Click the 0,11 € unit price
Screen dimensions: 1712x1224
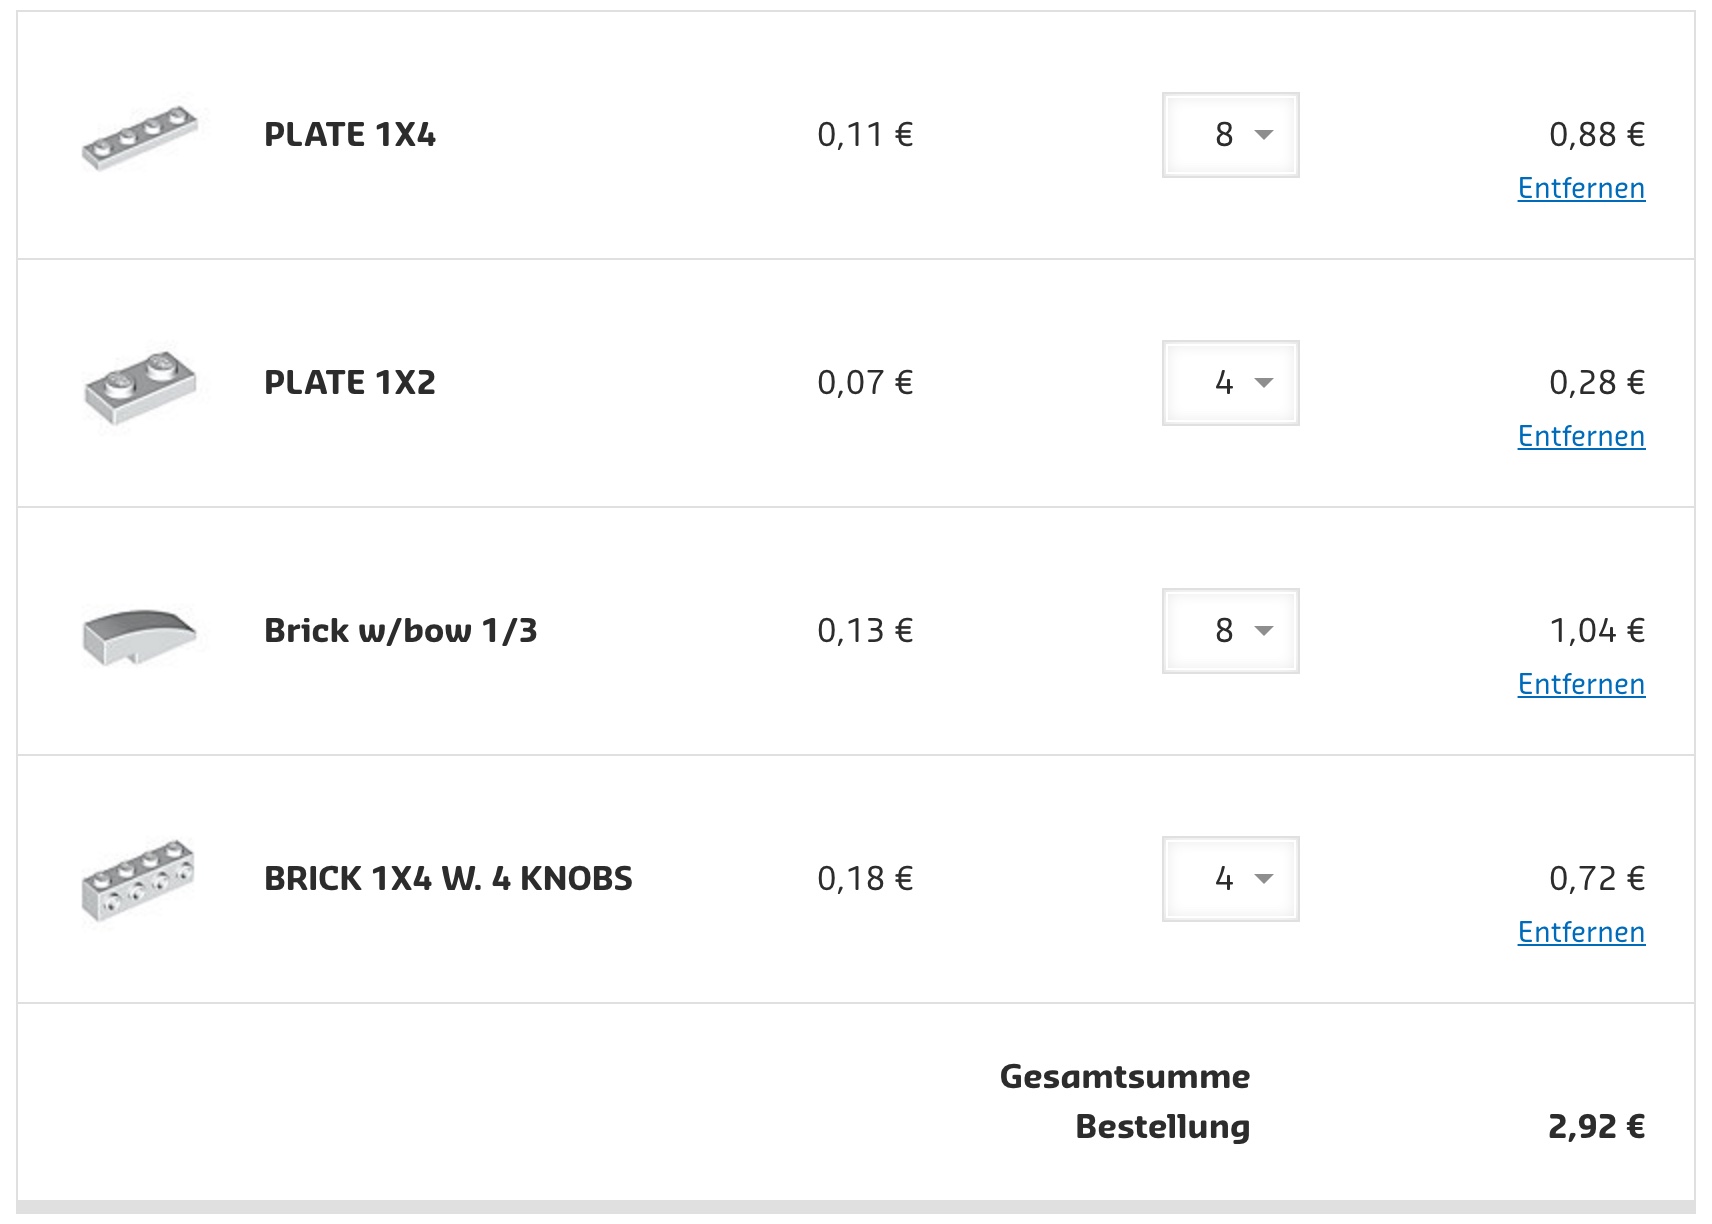pyautogui.click(x=865, y=135)
